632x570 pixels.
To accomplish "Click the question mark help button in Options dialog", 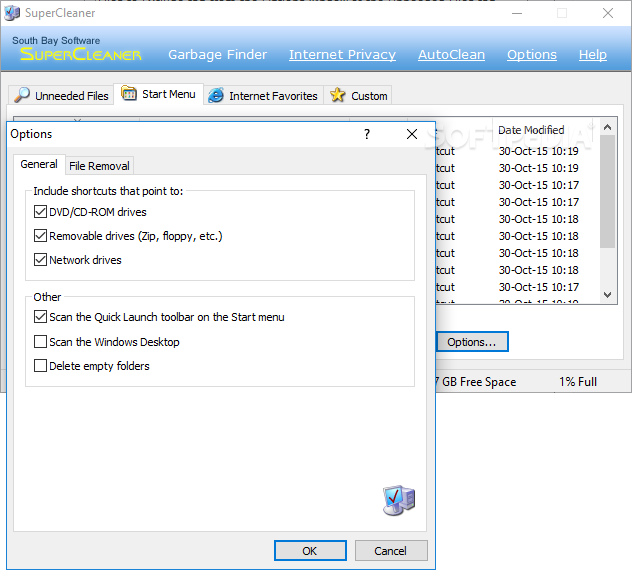I will click(x=367, y=134).
